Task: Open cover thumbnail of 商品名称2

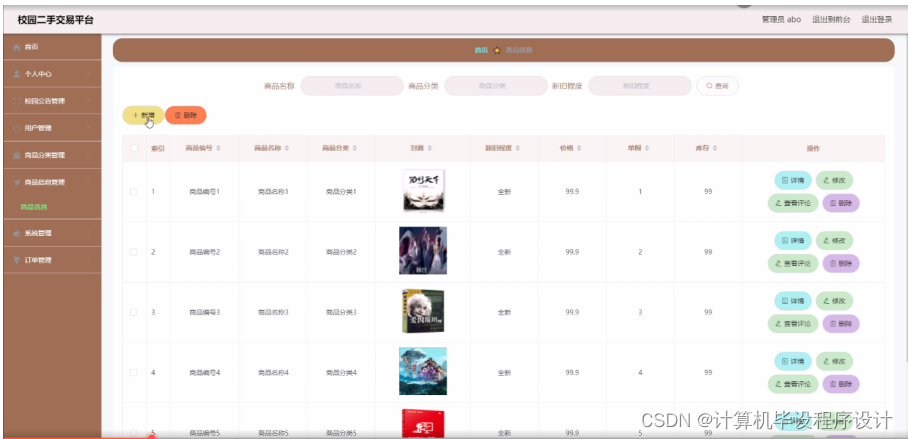Action: click(x=423, y=251)
